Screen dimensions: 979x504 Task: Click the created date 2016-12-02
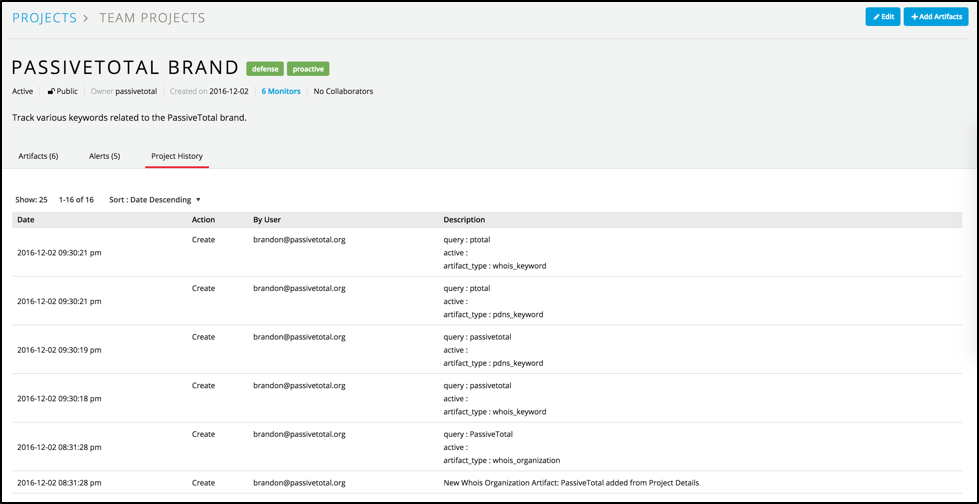coord(229,91)
